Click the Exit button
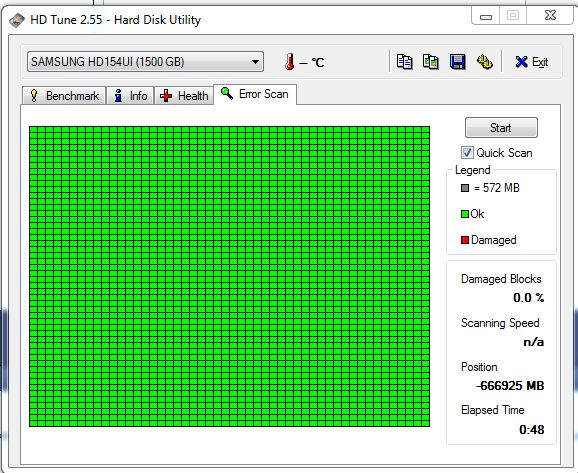The height and width of the screenshot is (473, 578). coord(531,62)
